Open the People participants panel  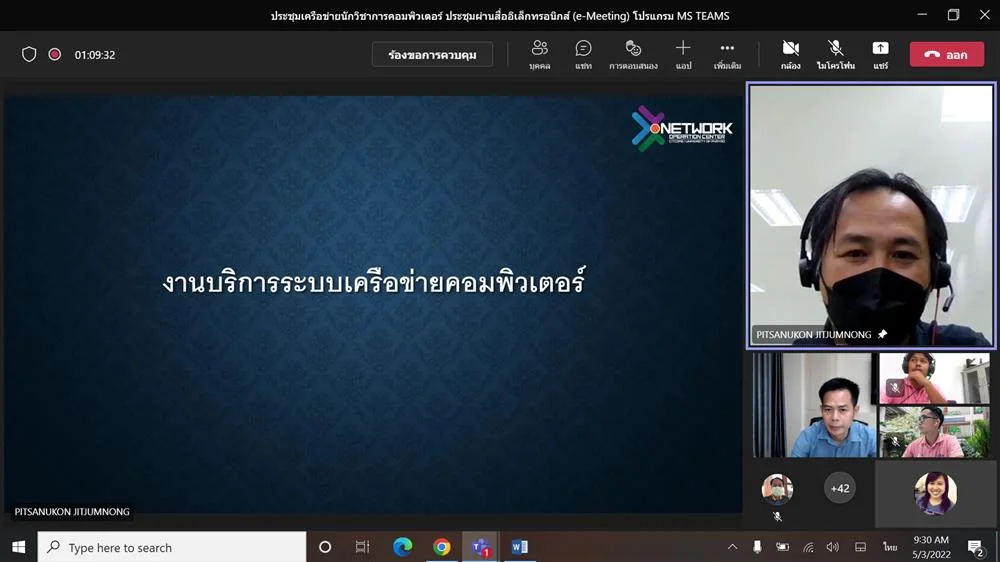(x=540, y=55)
